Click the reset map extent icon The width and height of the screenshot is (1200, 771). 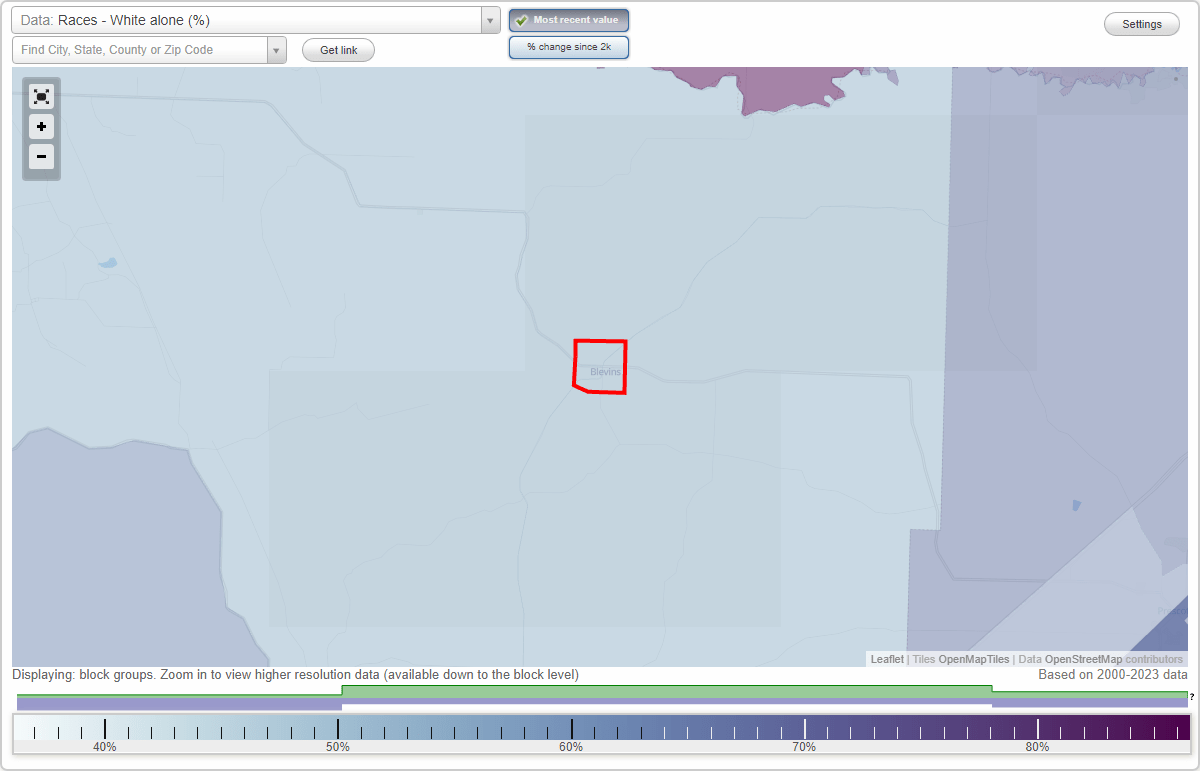41,96
